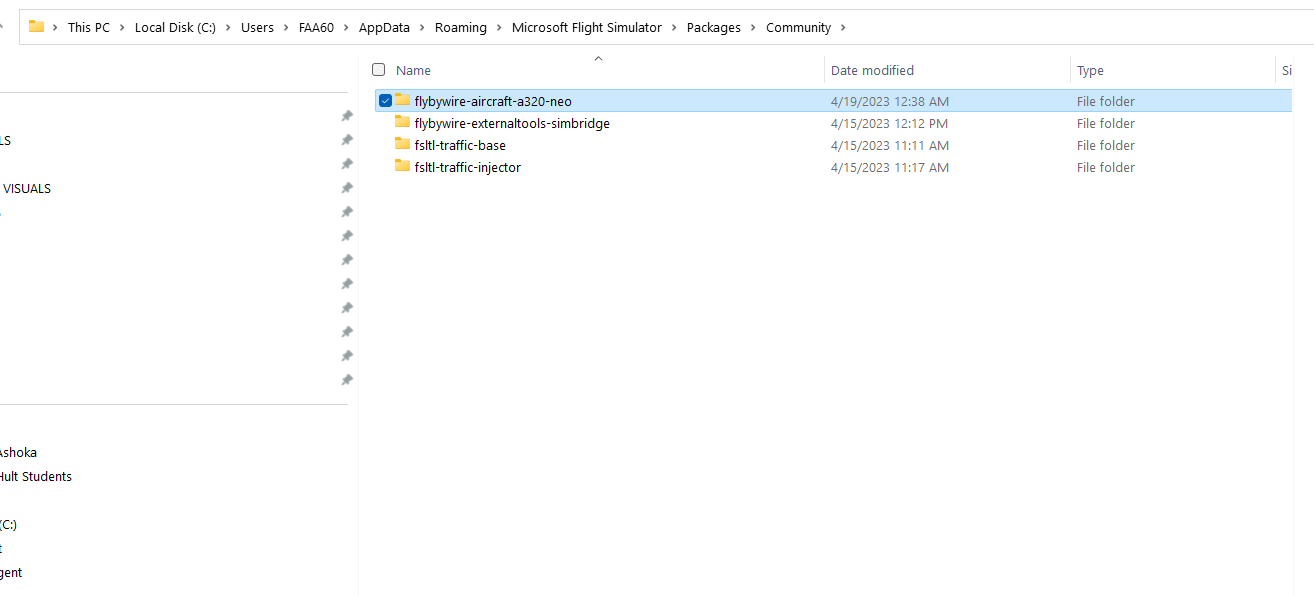Select the fsltl-traffic-injector folder name

[468, 167]
